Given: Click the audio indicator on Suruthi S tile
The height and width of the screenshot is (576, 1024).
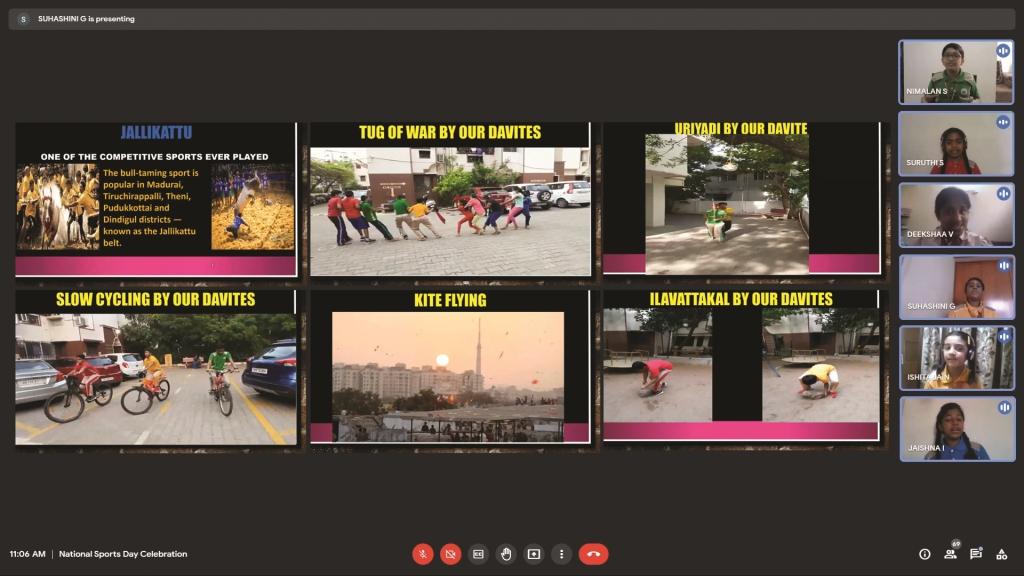Looking at the screenshot, I should [x=1002, y=122].
